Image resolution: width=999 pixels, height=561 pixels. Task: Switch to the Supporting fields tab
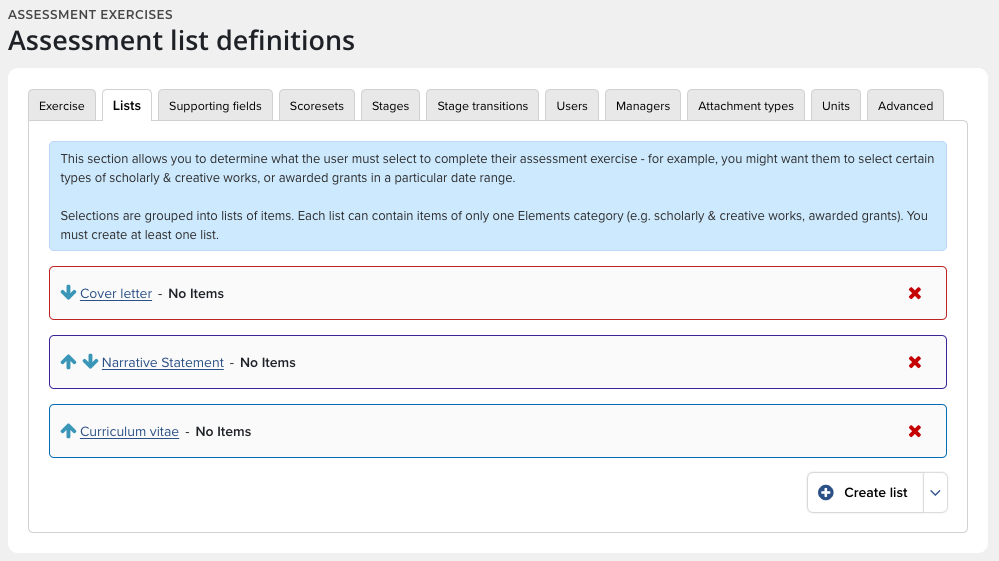click(215, 106)
